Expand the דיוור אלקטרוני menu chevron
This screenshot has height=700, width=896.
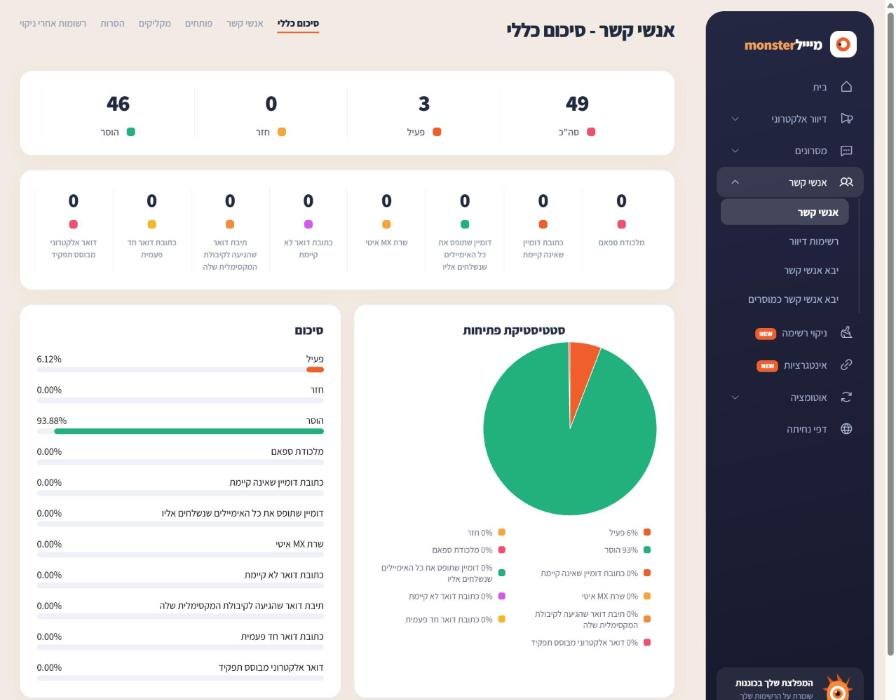point(735,119)
